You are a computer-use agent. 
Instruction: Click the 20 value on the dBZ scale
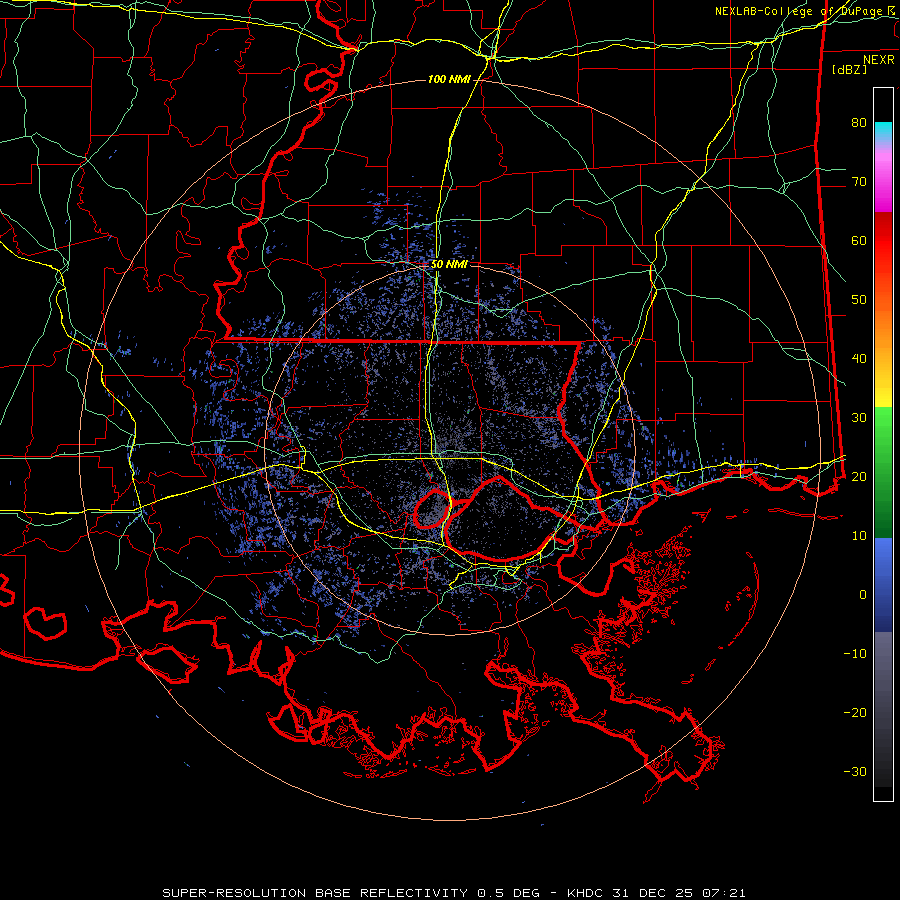coord(859,477)
